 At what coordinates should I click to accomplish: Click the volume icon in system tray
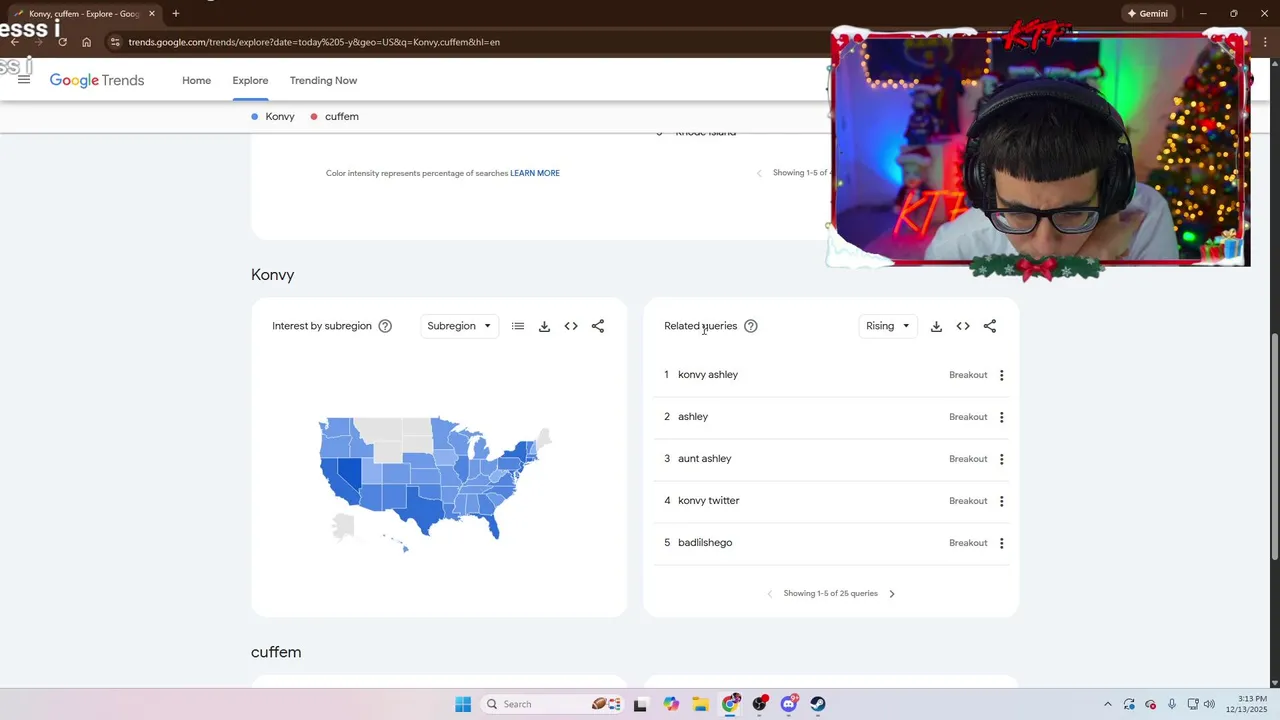(x=1209, y=704)
